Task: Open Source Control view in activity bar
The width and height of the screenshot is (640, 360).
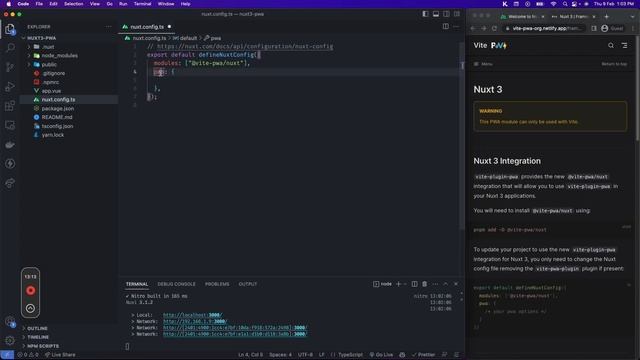Action: point(10,67)
